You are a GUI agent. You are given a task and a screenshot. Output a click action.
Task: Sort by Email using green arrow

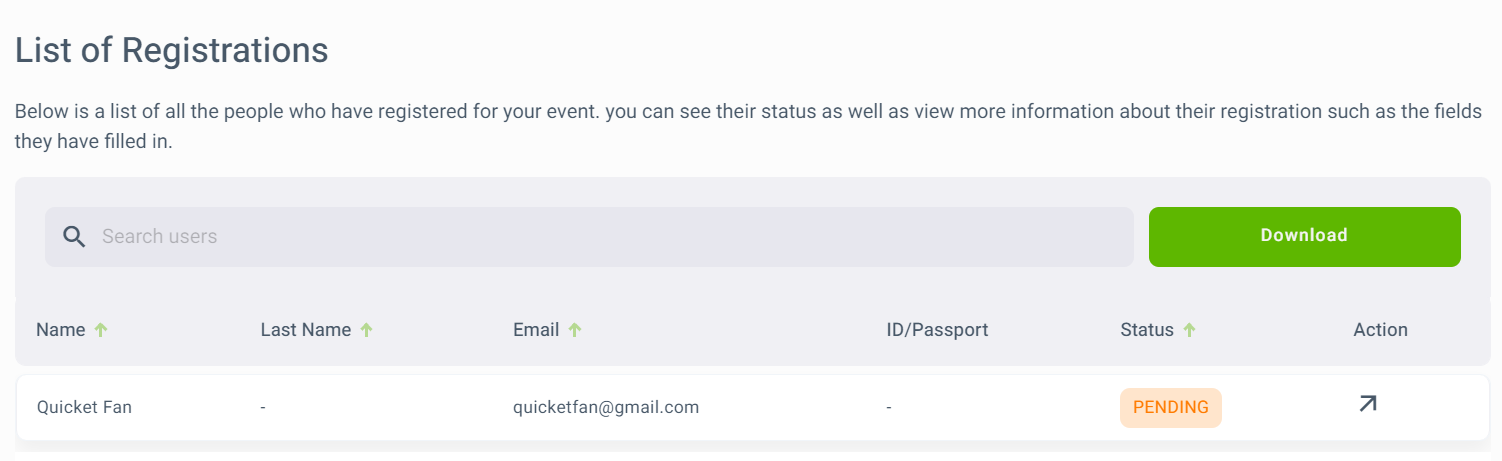[574, 330]
